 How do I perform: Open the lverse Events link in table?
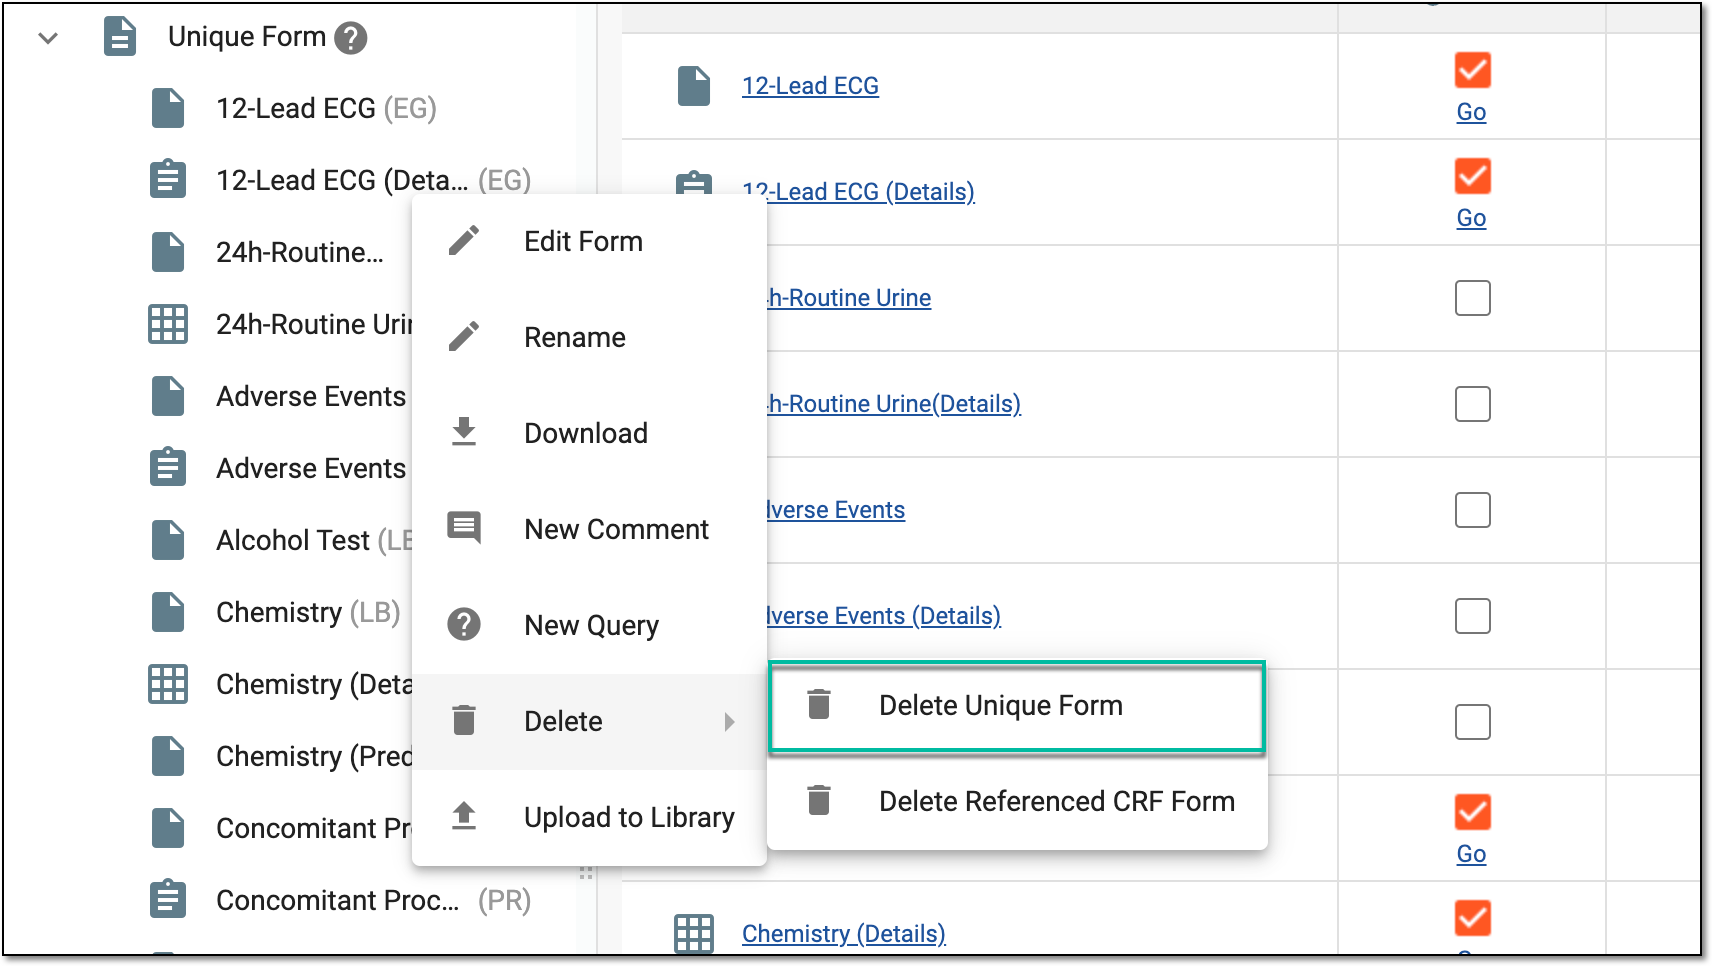(836, 510)
